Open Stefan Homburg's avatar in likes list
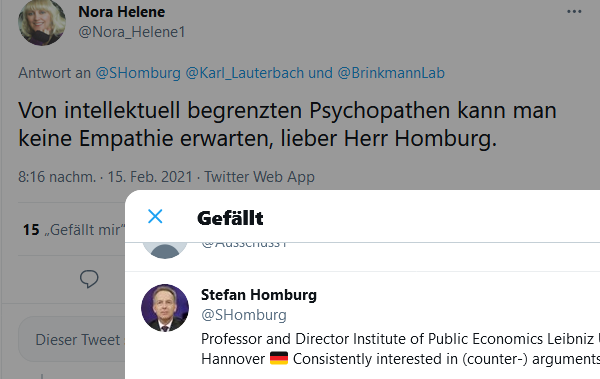This screenshot has width=600, height=379. coord(165,308)
